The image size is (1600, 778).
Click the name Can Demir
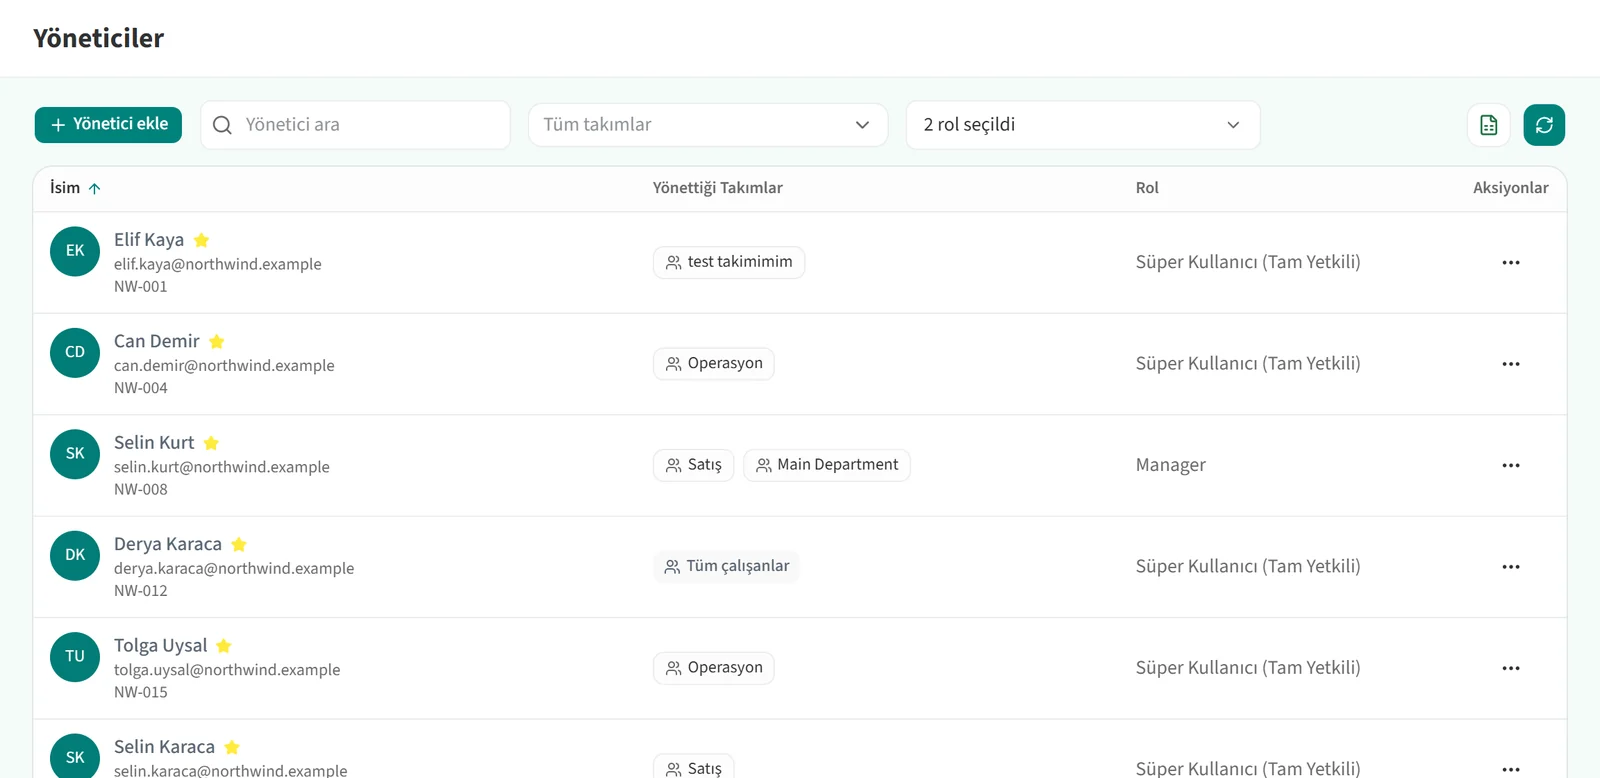pos(157,341)
